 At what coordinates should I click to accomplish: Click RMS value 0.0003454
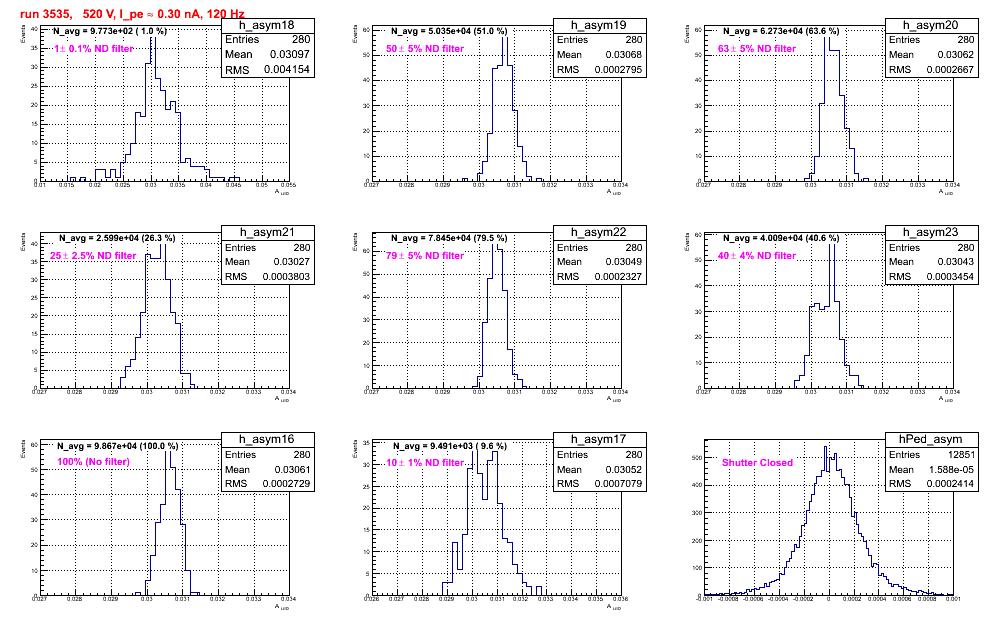click(x=950, y=277)
